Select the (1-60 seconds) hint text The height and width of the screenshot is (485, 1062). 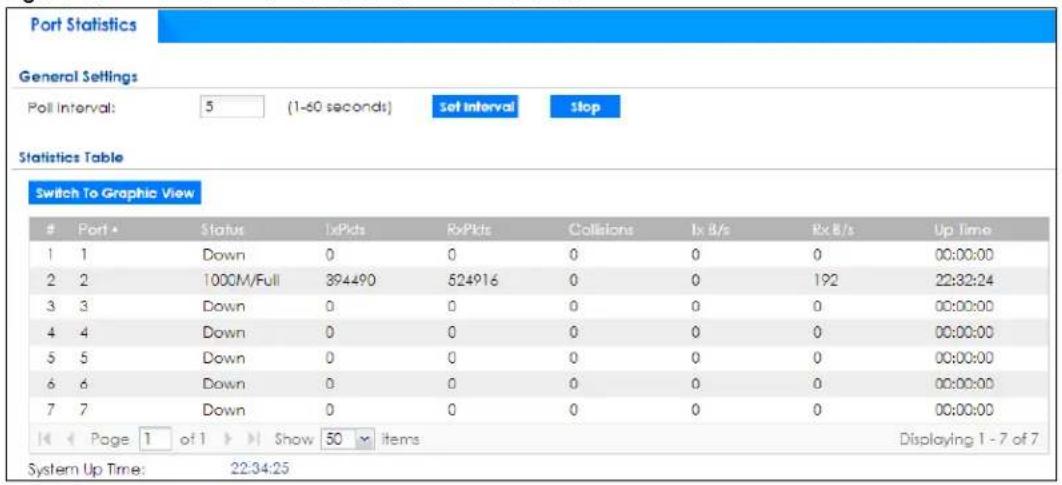(x=341, y=108)
